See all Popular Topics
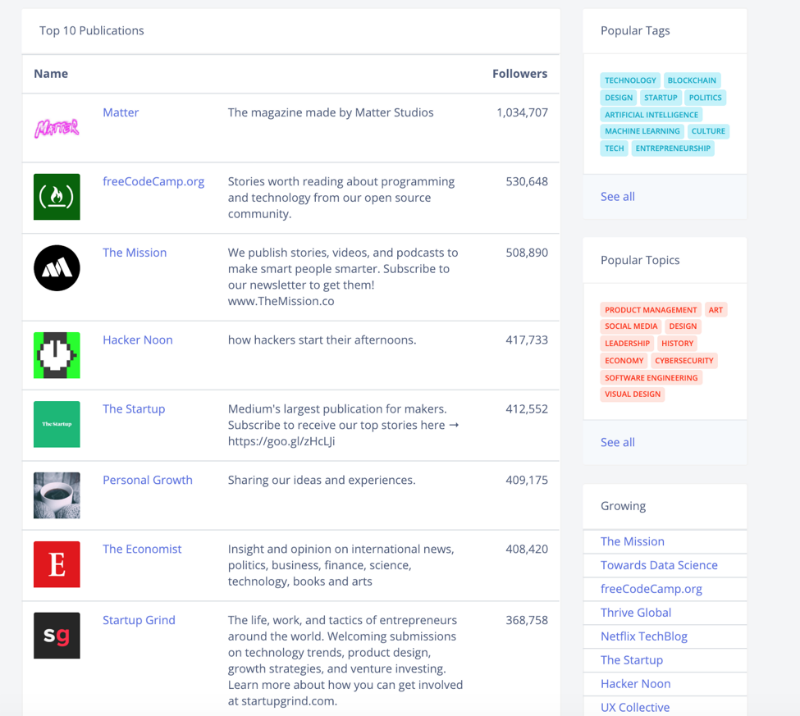800x716 pixels. point(617,442)
